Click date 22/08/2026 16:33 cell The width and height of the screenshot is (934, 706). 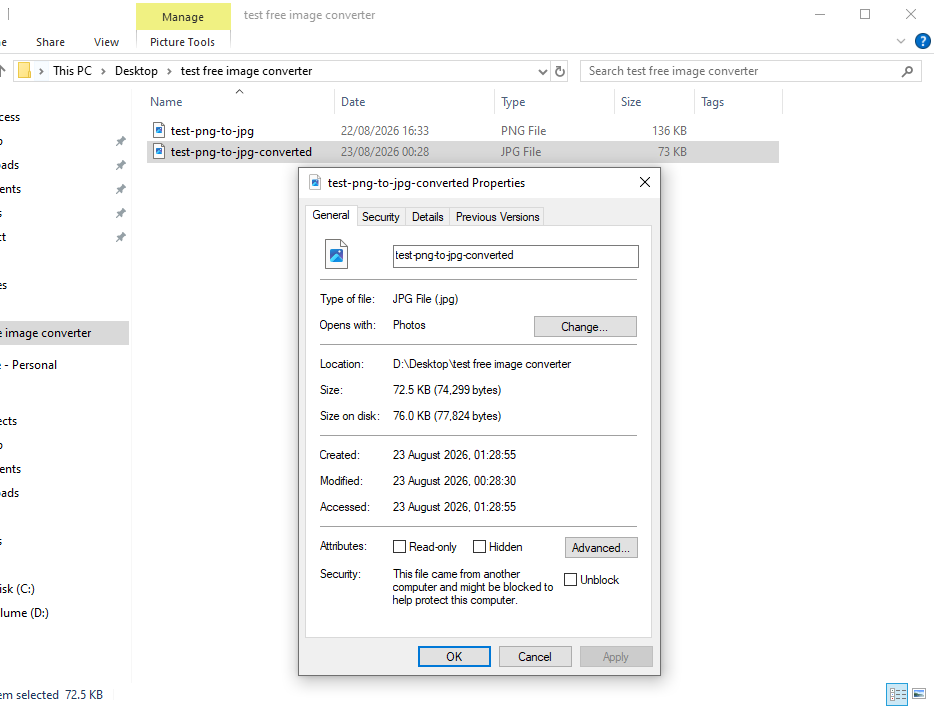(x=385, y=130)
